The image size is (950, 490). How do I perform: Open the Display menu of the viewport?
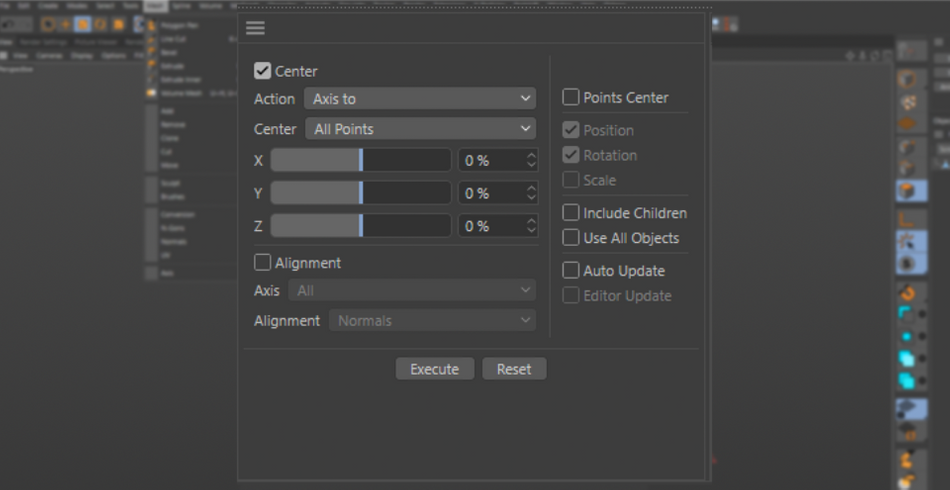coord(81,56)
